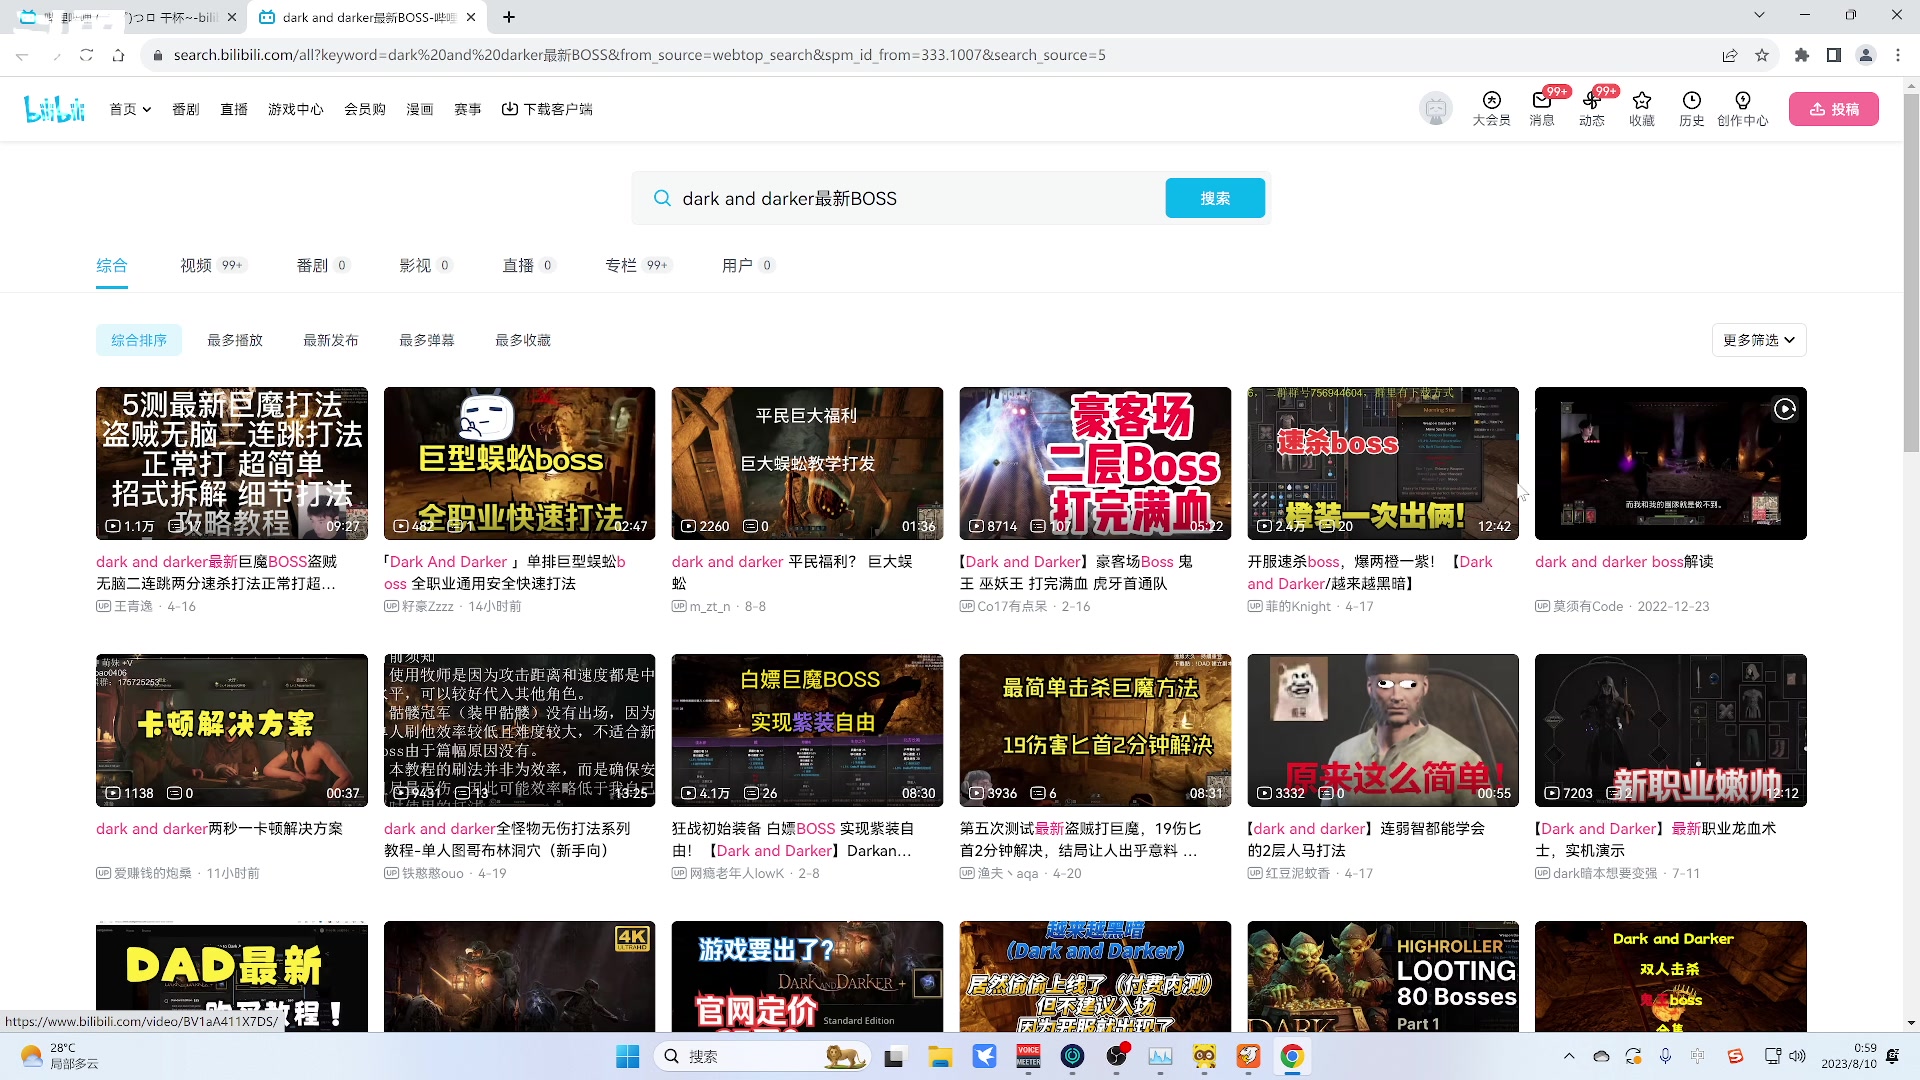
Task: Switch to the 影视 results tab
Action: pyautogui.click(x=425, y=265)
